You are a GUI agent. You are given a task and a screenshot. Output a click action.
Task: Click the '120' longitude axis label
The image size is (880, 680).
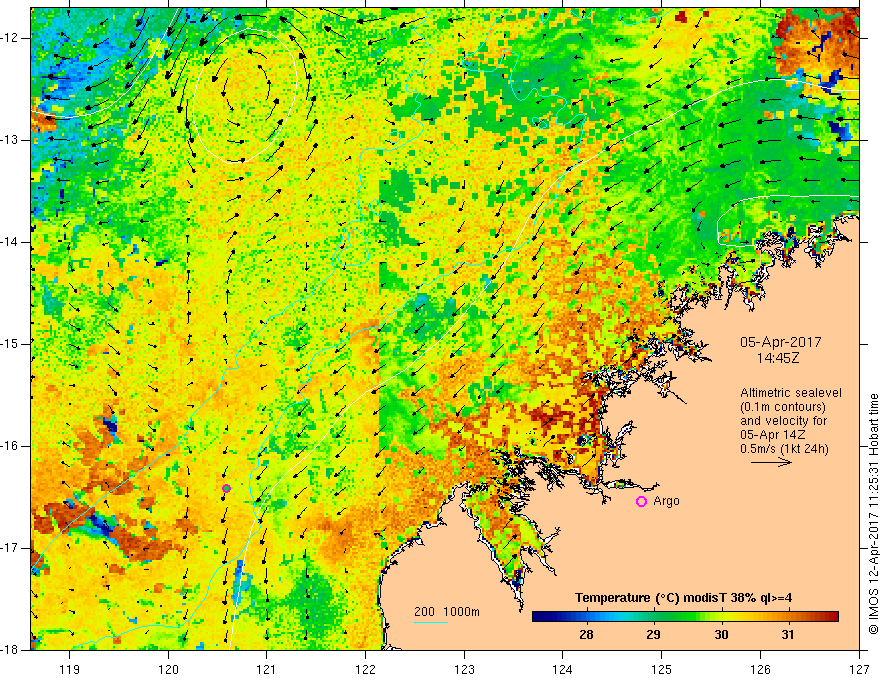168,669
